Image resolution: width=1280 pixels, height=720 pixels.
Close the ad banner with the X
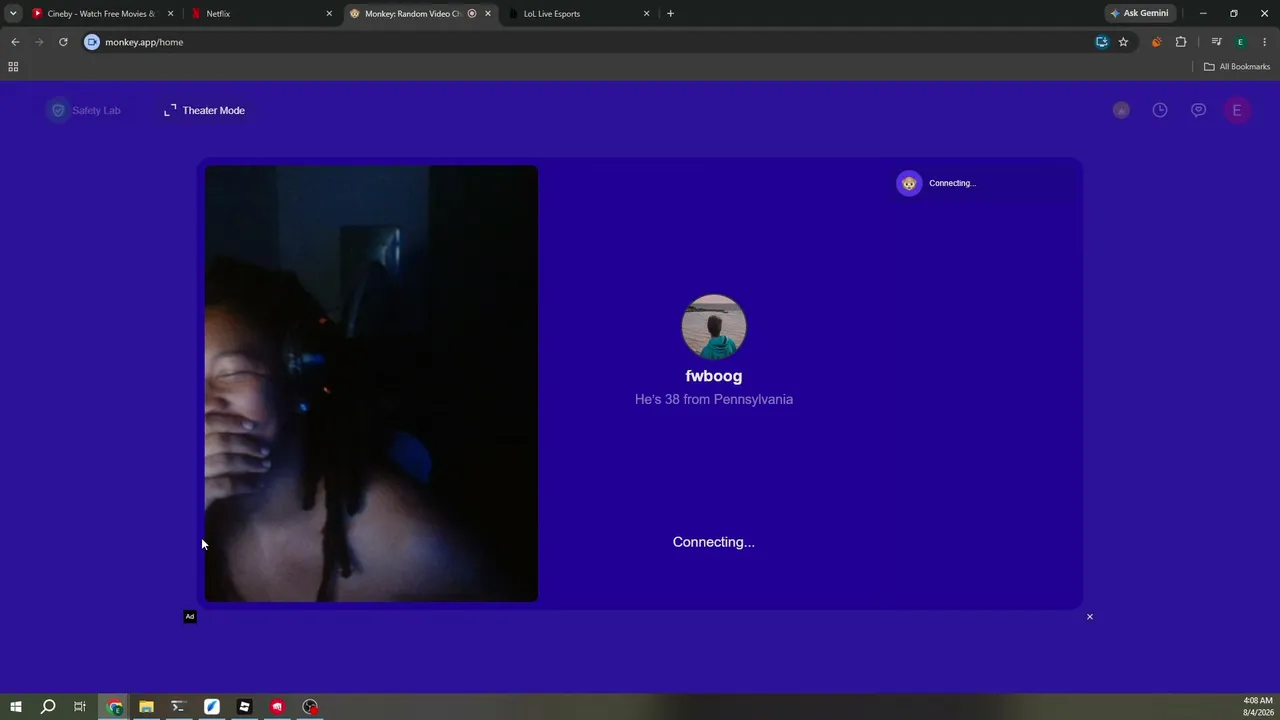tap(1090, 616)
